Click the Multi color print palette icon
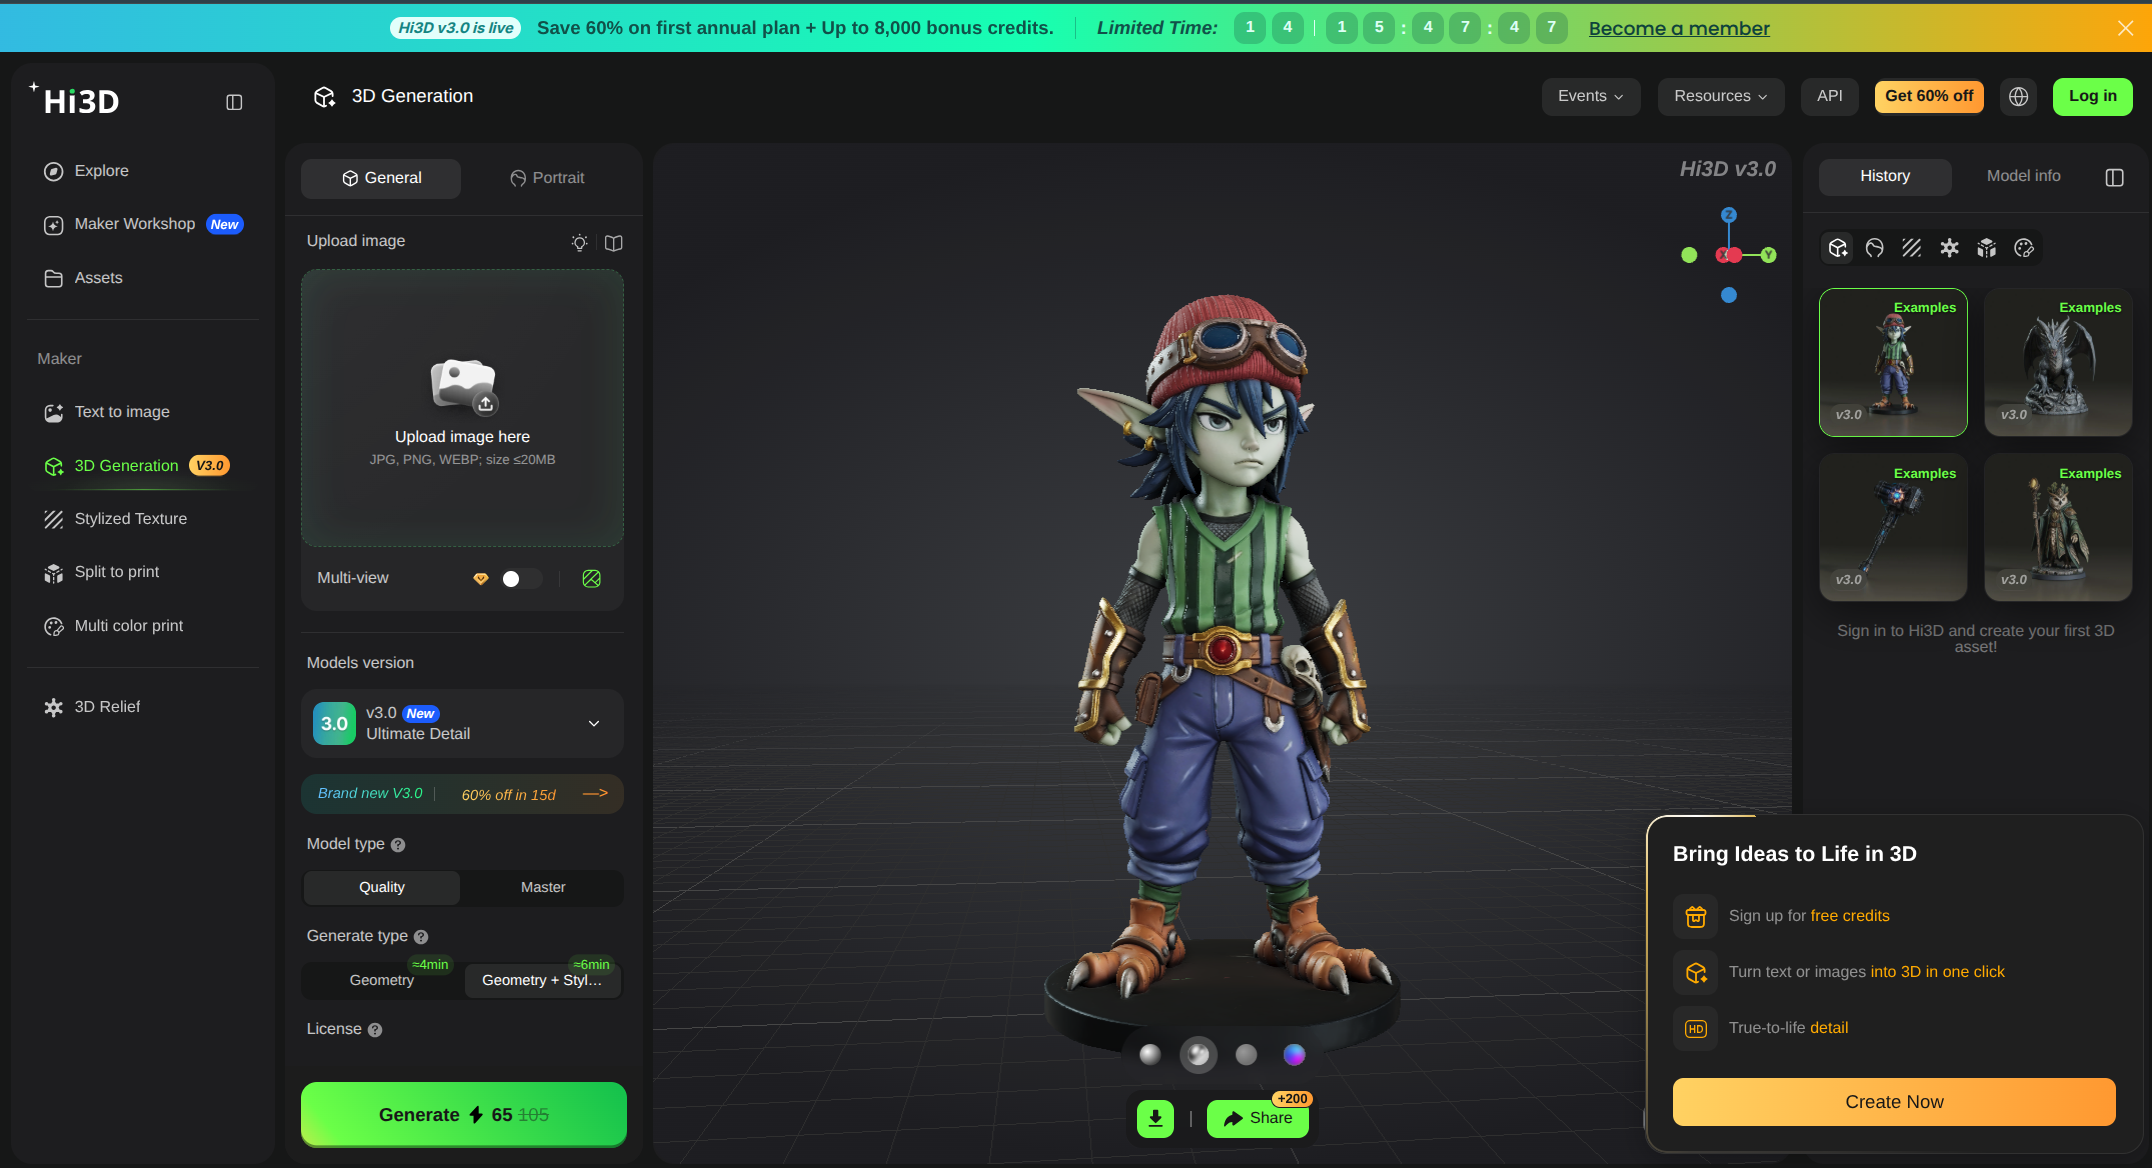Image resolution: width=2152 pixels, height=1168 pixels. [54, 627]
